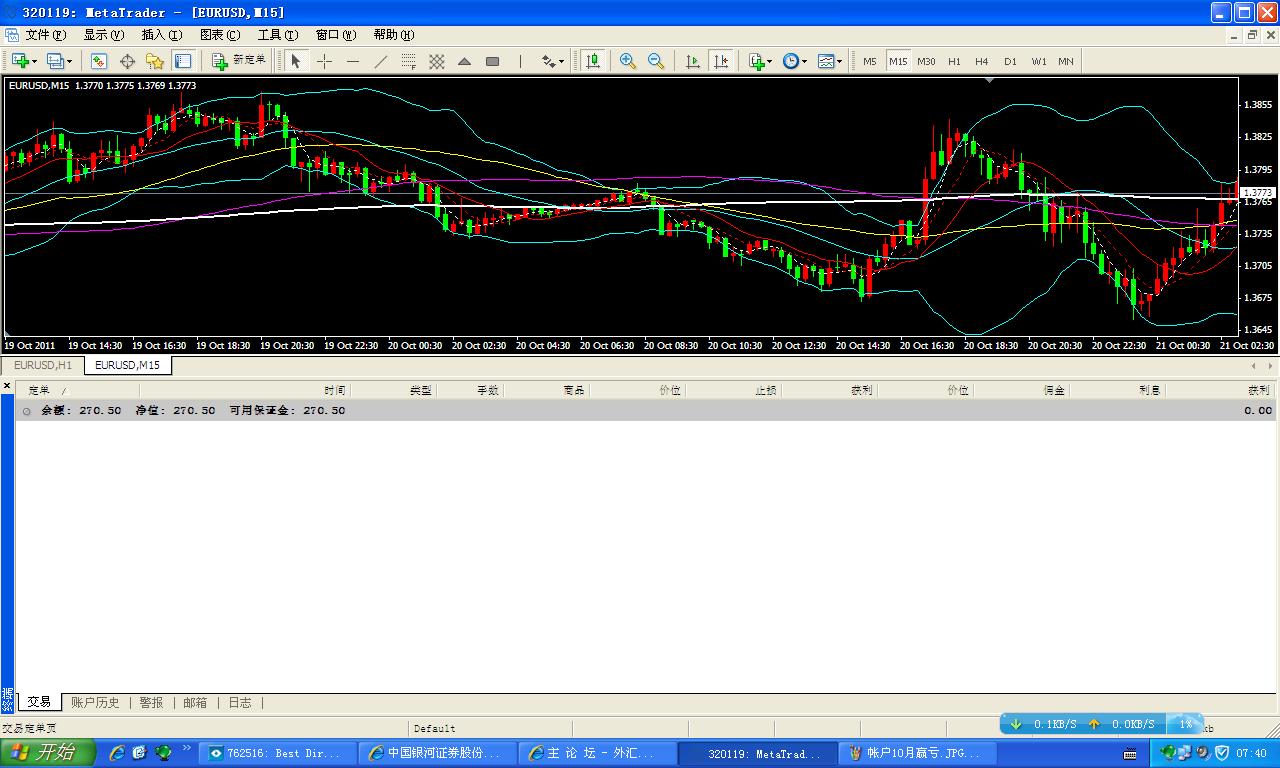Expand the templates dropdown arrow

click(839, 61)
